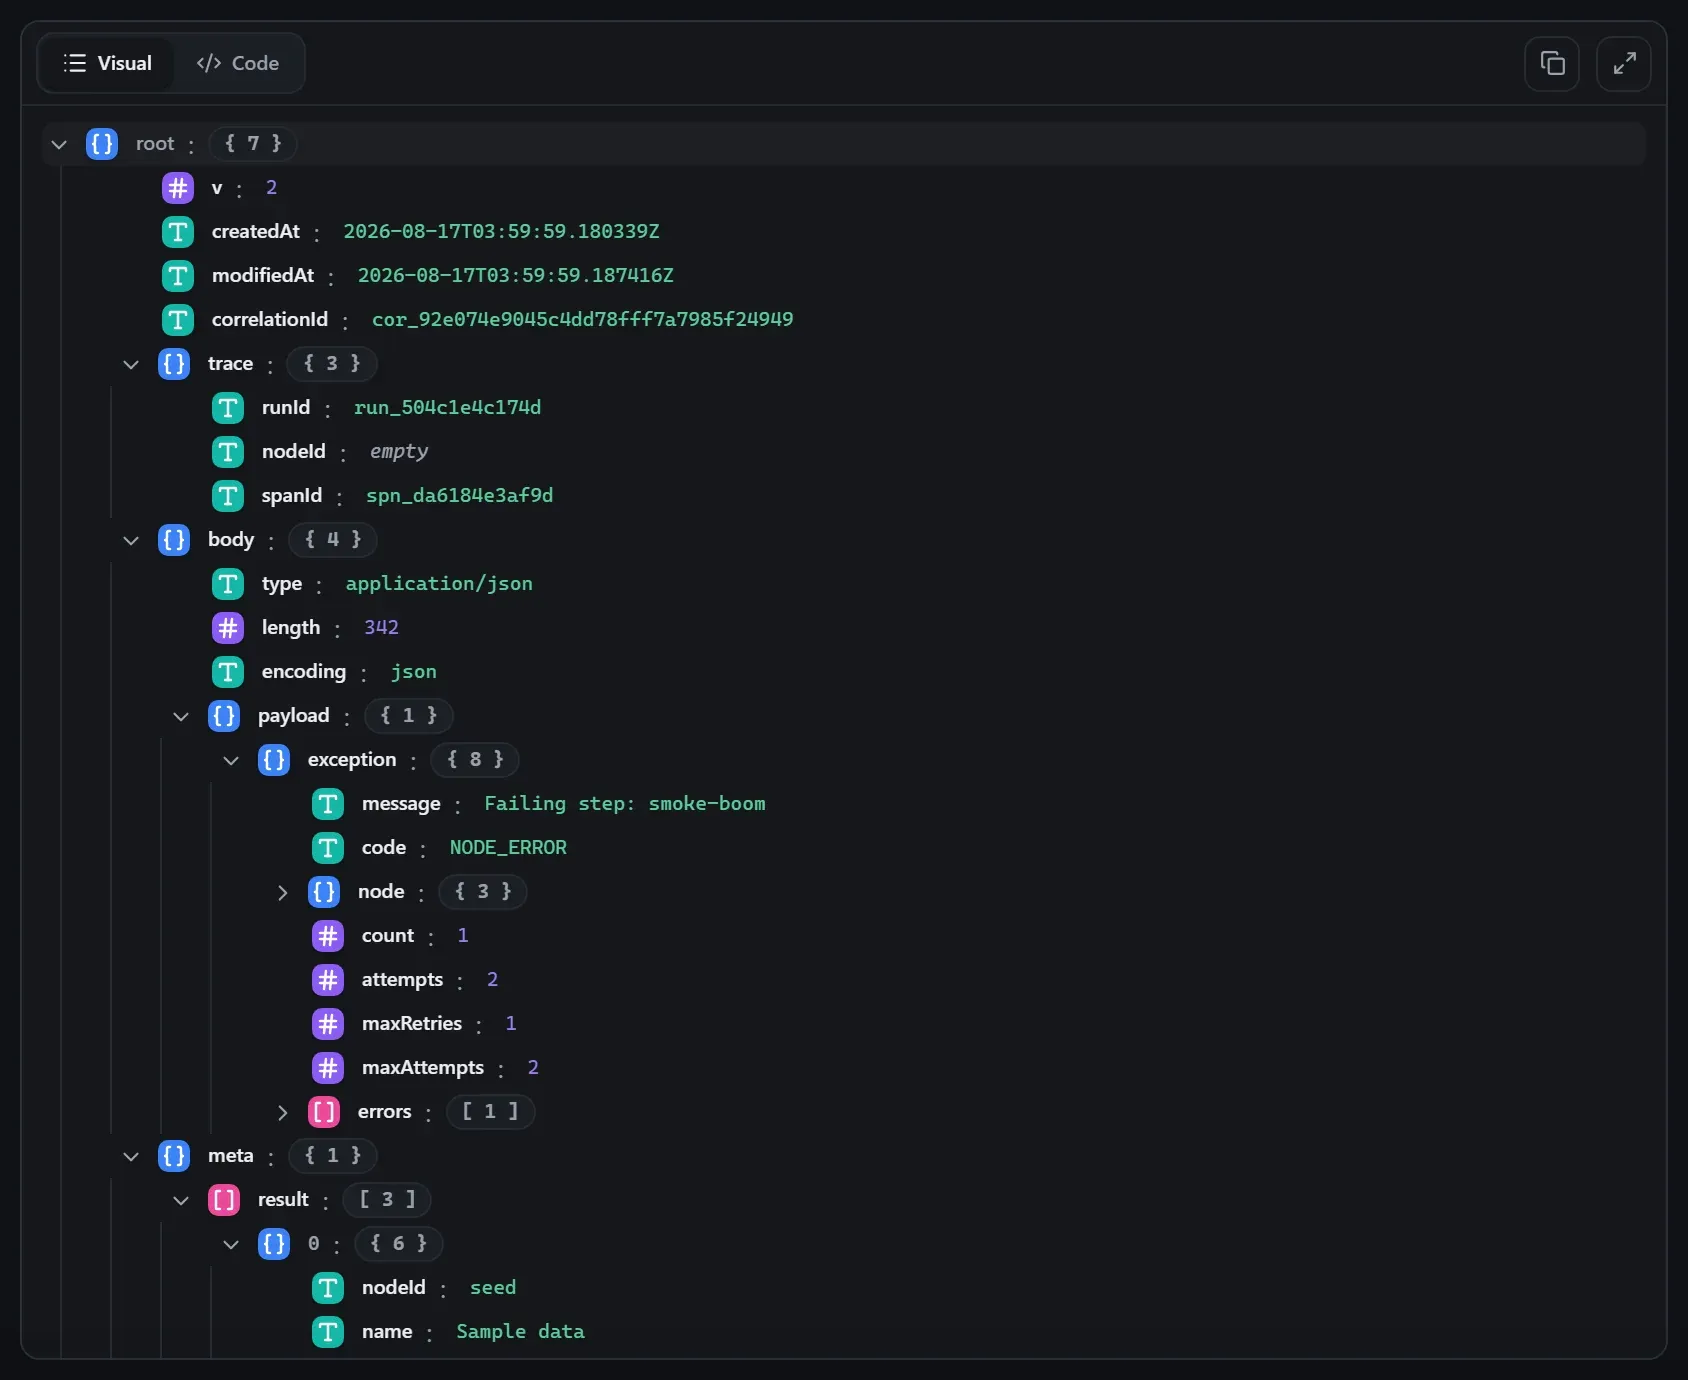Select the name value 'Sample data'
Image resolution: width=1688 pixels, height=1380 pixels.
(x=520, y=1332)
